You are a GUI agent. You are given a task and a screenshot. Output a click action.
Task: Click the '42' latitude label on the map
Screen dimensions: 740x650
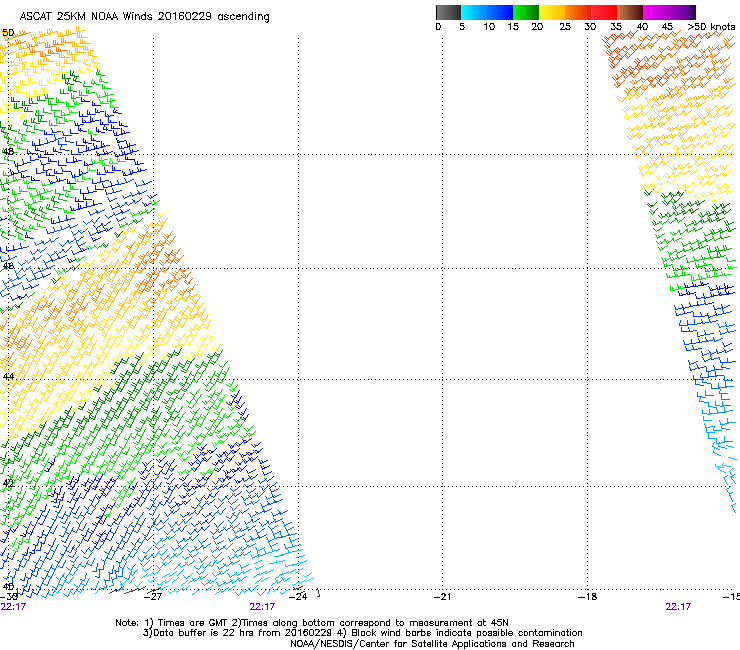(x=8, y=483)
